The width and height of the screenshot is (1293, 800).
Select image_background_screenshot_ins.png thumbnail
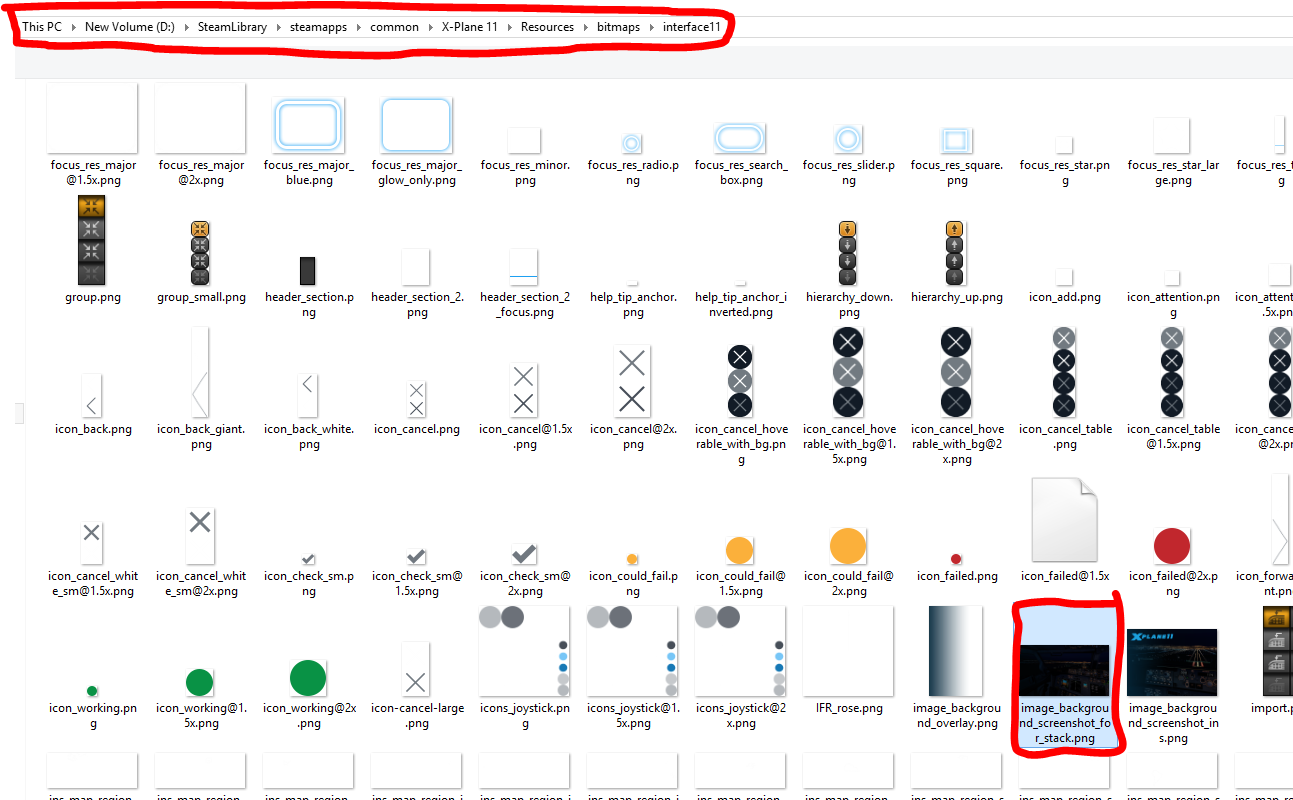click(1172, 663)
